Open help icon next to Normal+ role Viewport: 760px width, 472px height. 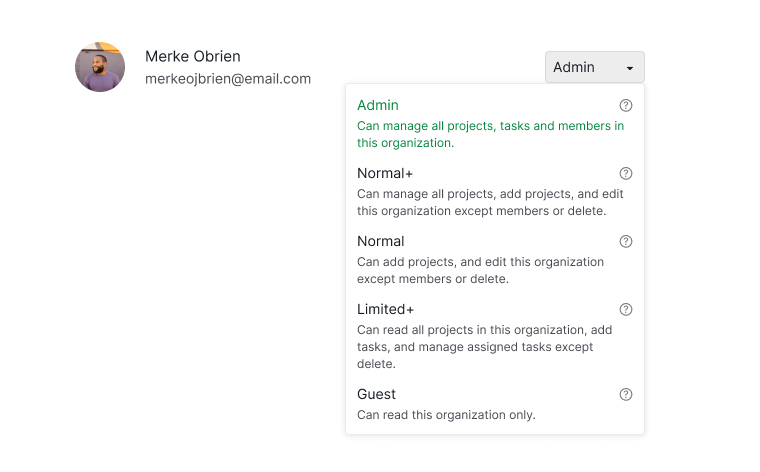626,173
